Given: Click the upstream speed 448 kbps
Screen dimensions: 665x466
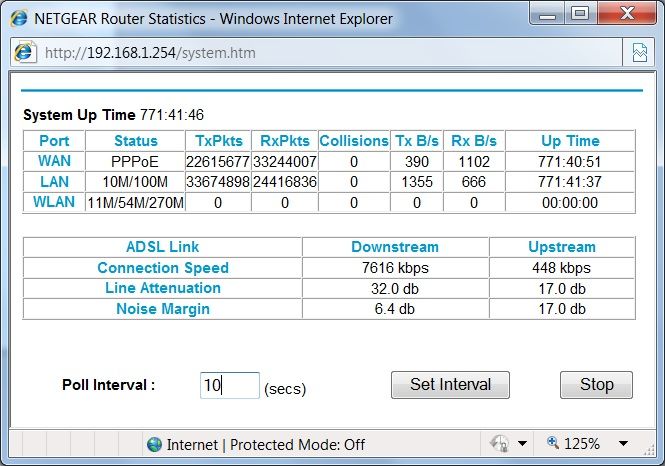Looking at the screenshot, I should pyautogui.click(x=562, y=268).
